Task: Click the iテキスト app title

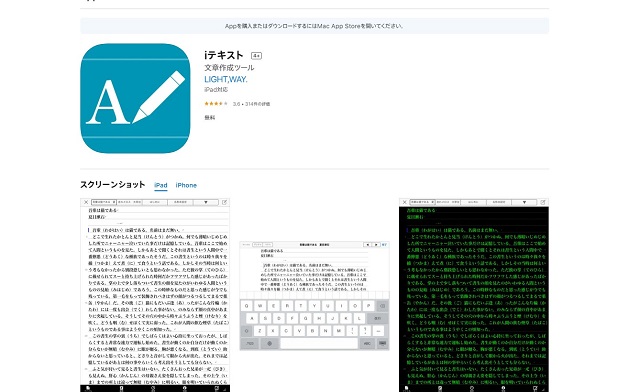Action: coord(224,55)
